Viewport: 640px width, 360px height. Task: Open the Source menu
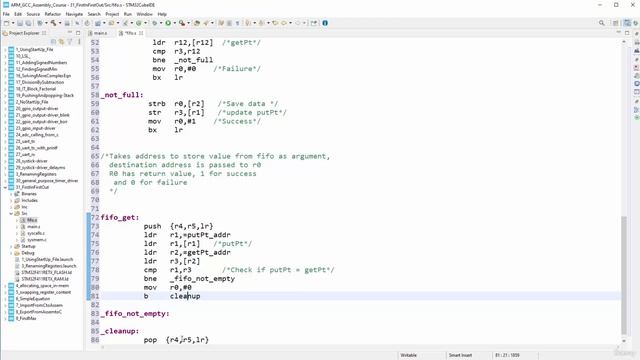(33, 14)
